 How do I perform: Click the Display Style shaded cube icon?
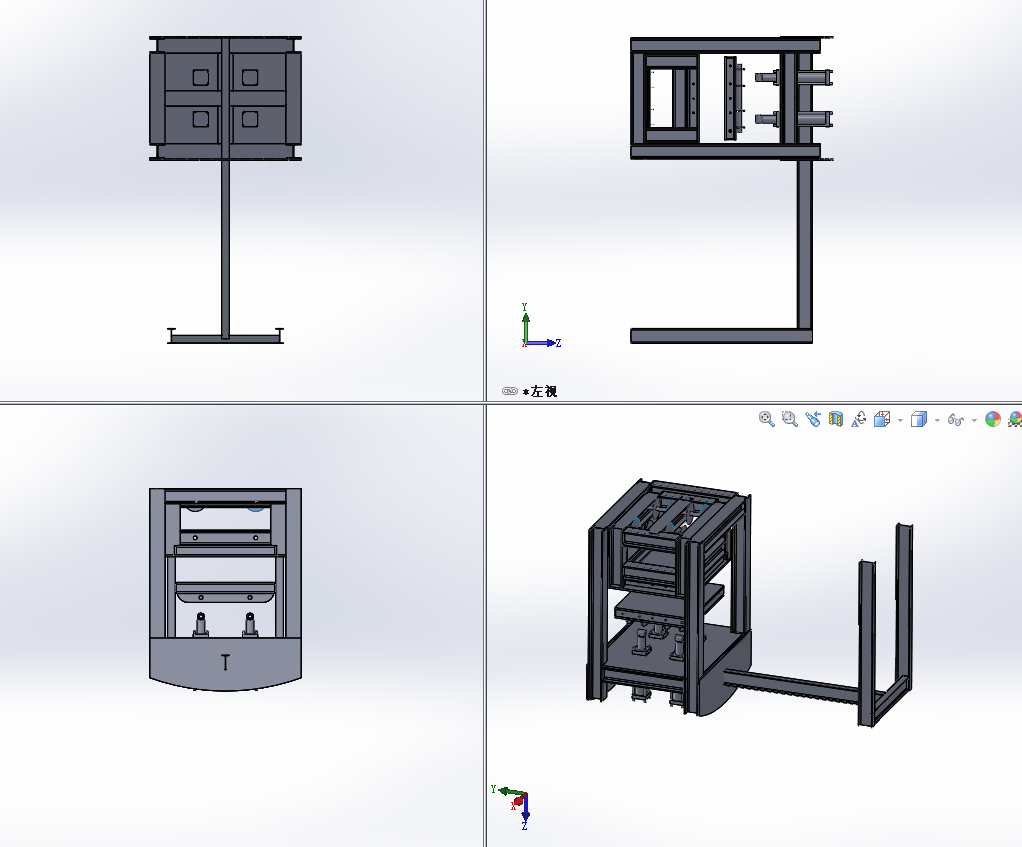[x=918, y=419]
